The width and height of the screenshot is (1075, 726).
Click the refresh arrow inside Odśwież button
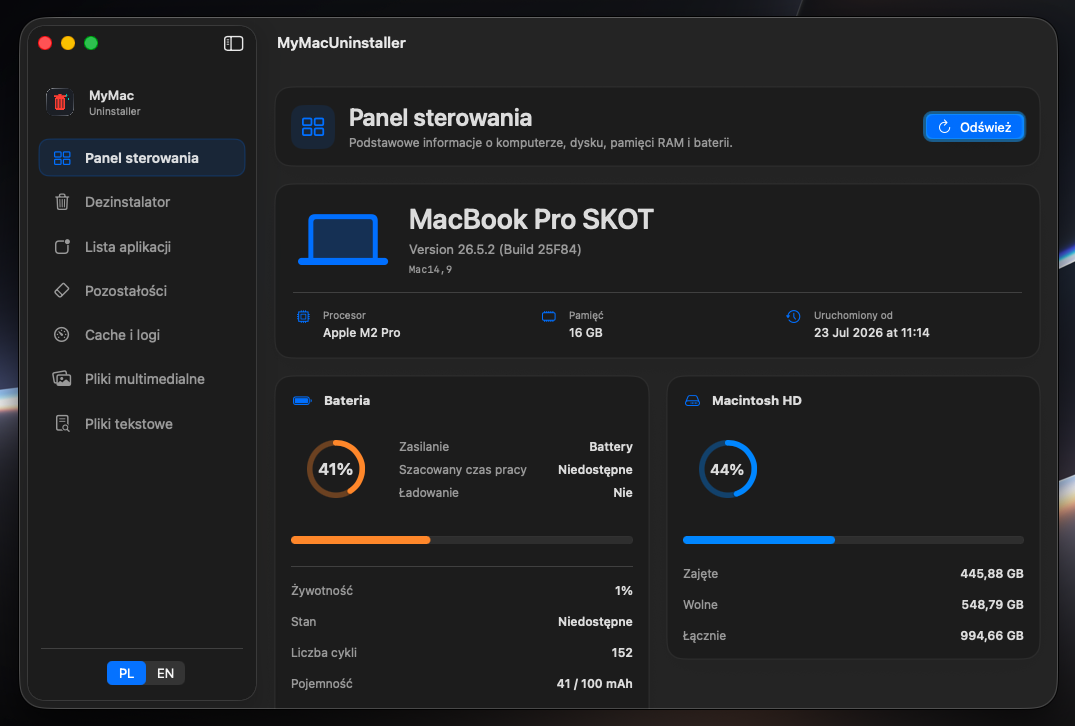pyautogui.click(x=944, y=127)
